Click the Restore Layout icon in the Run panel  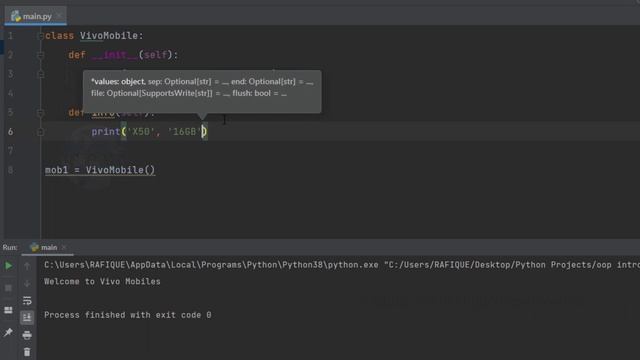click(x=8, y=310)
